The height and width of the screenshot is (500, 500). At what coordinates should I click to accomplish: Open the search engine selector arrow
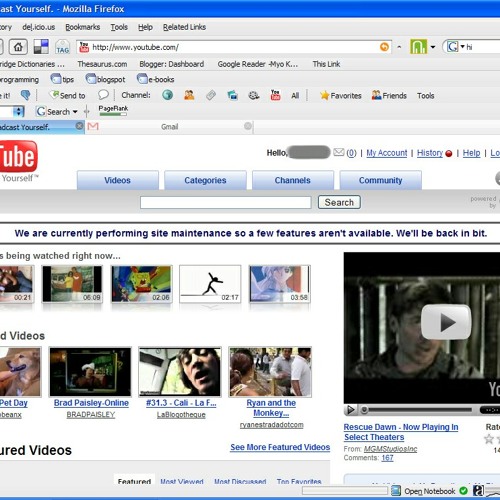click(462, 47)
